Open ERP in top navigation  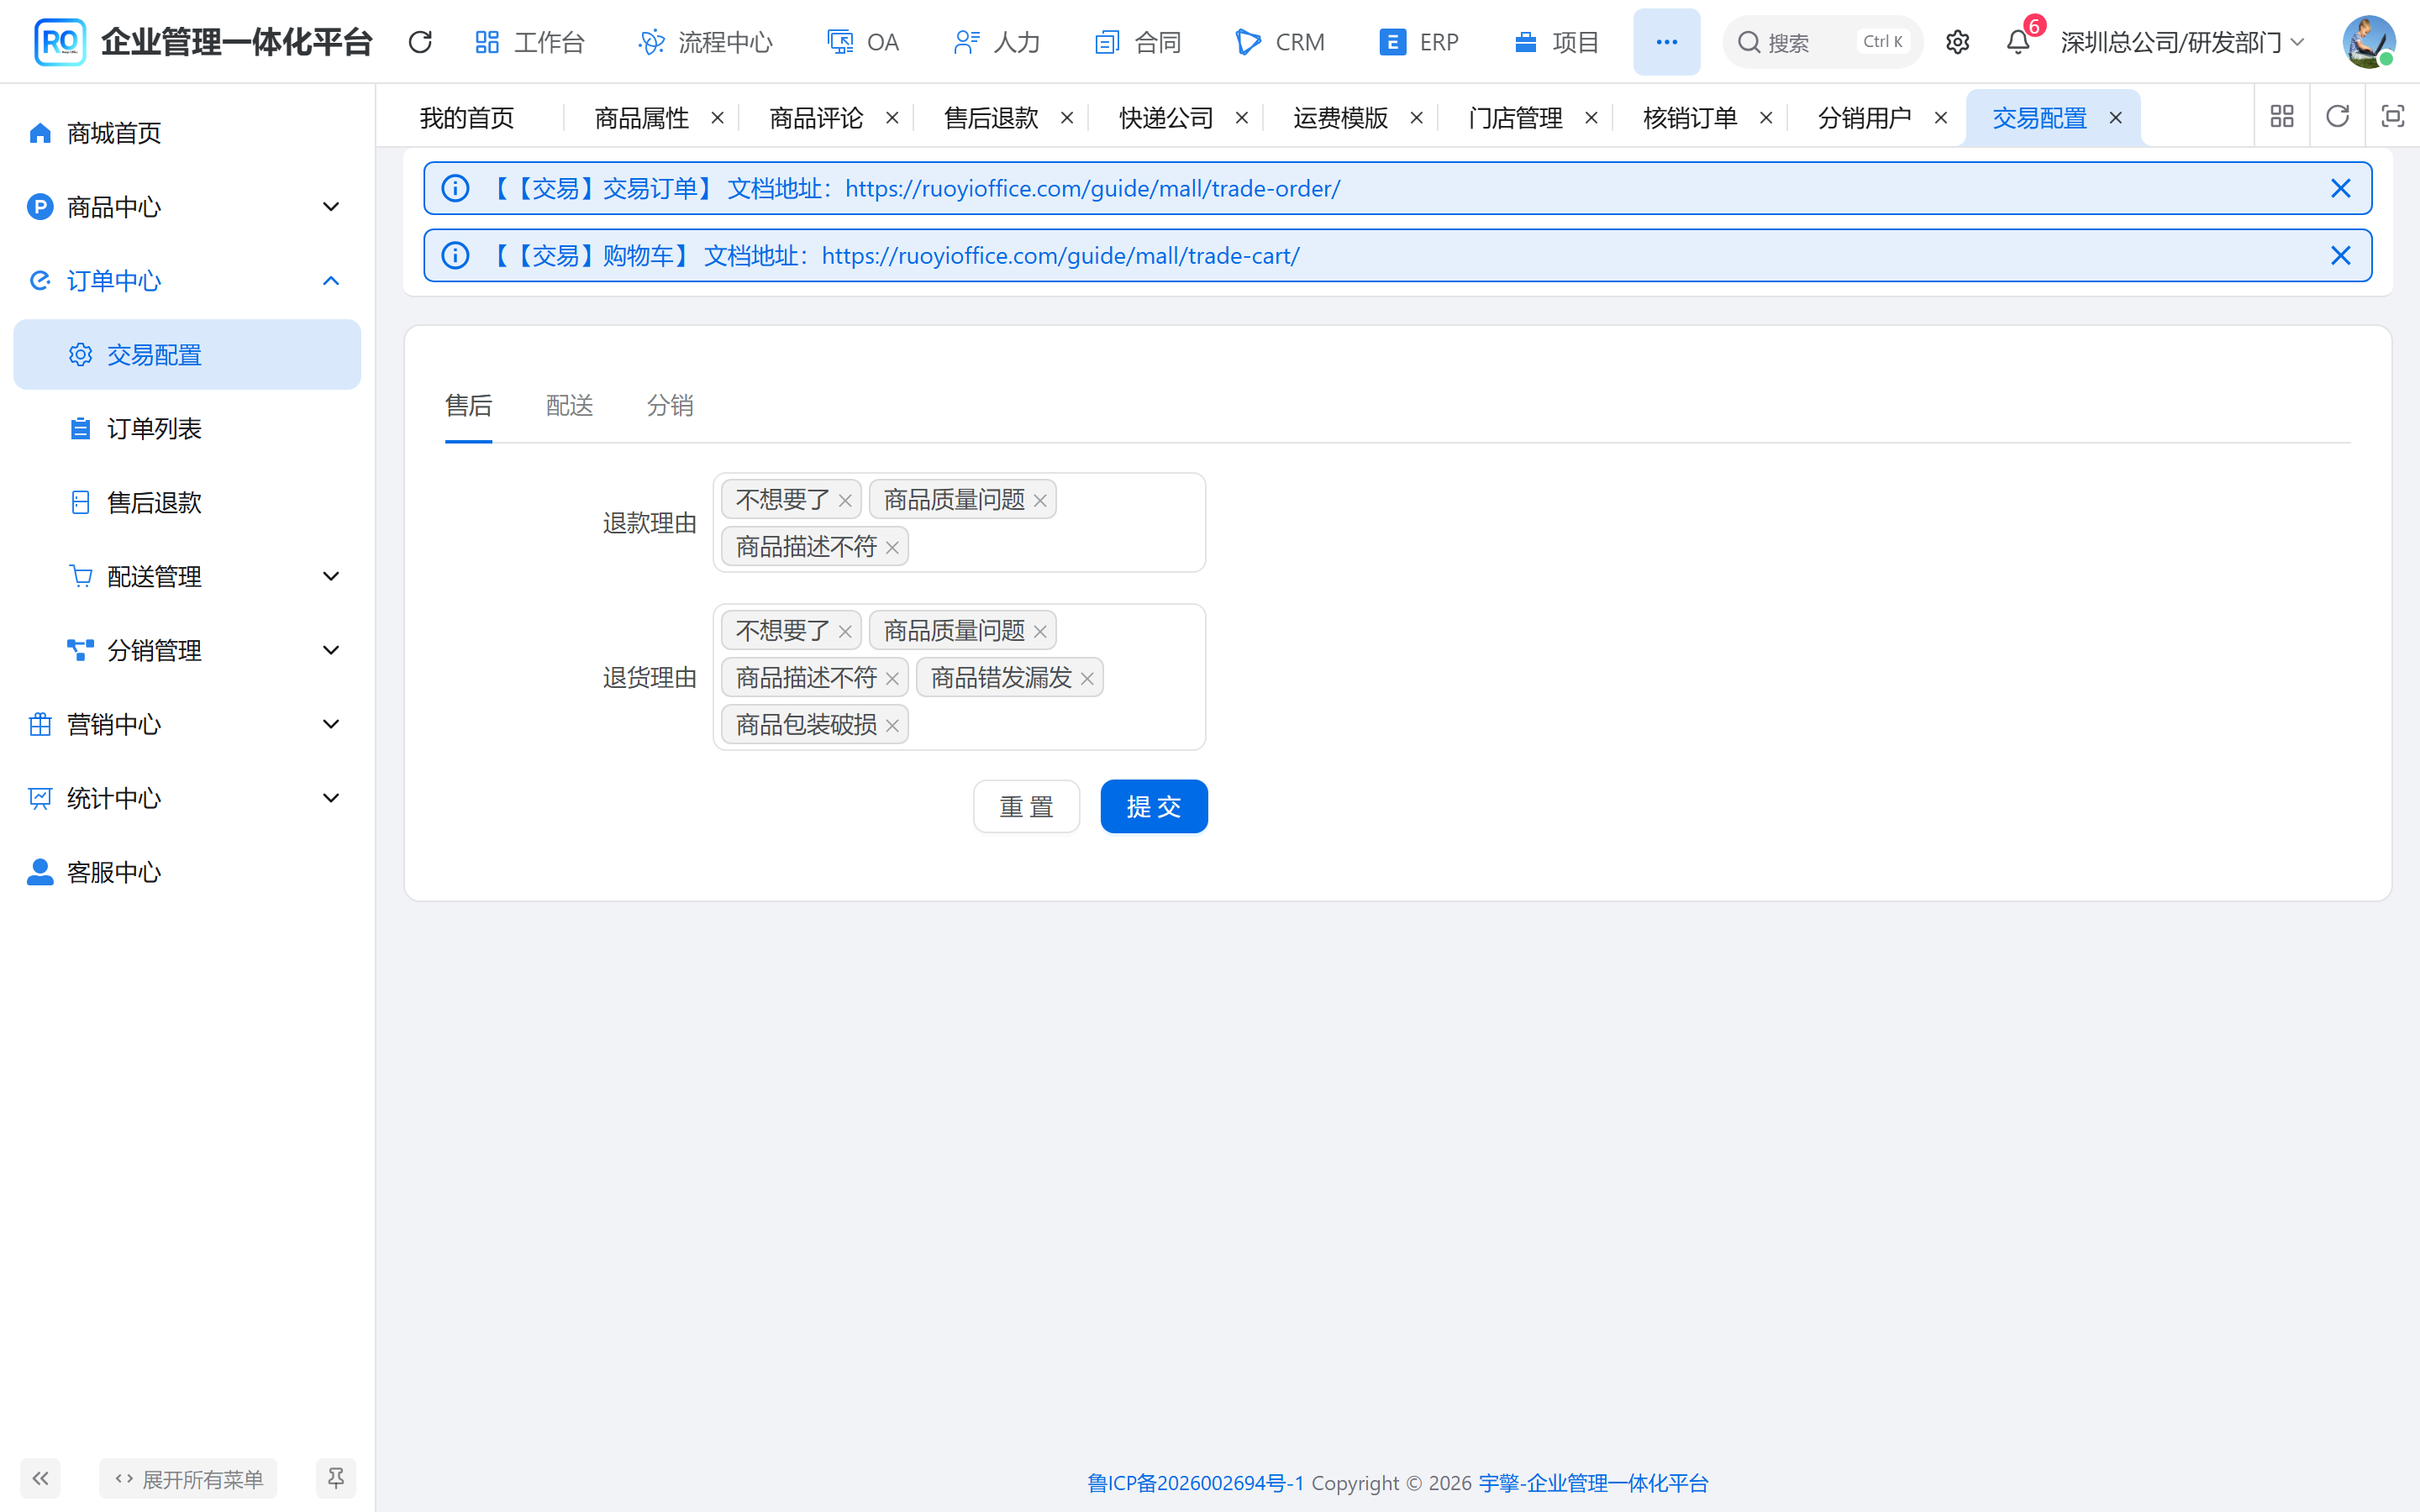click(1418, 42)
